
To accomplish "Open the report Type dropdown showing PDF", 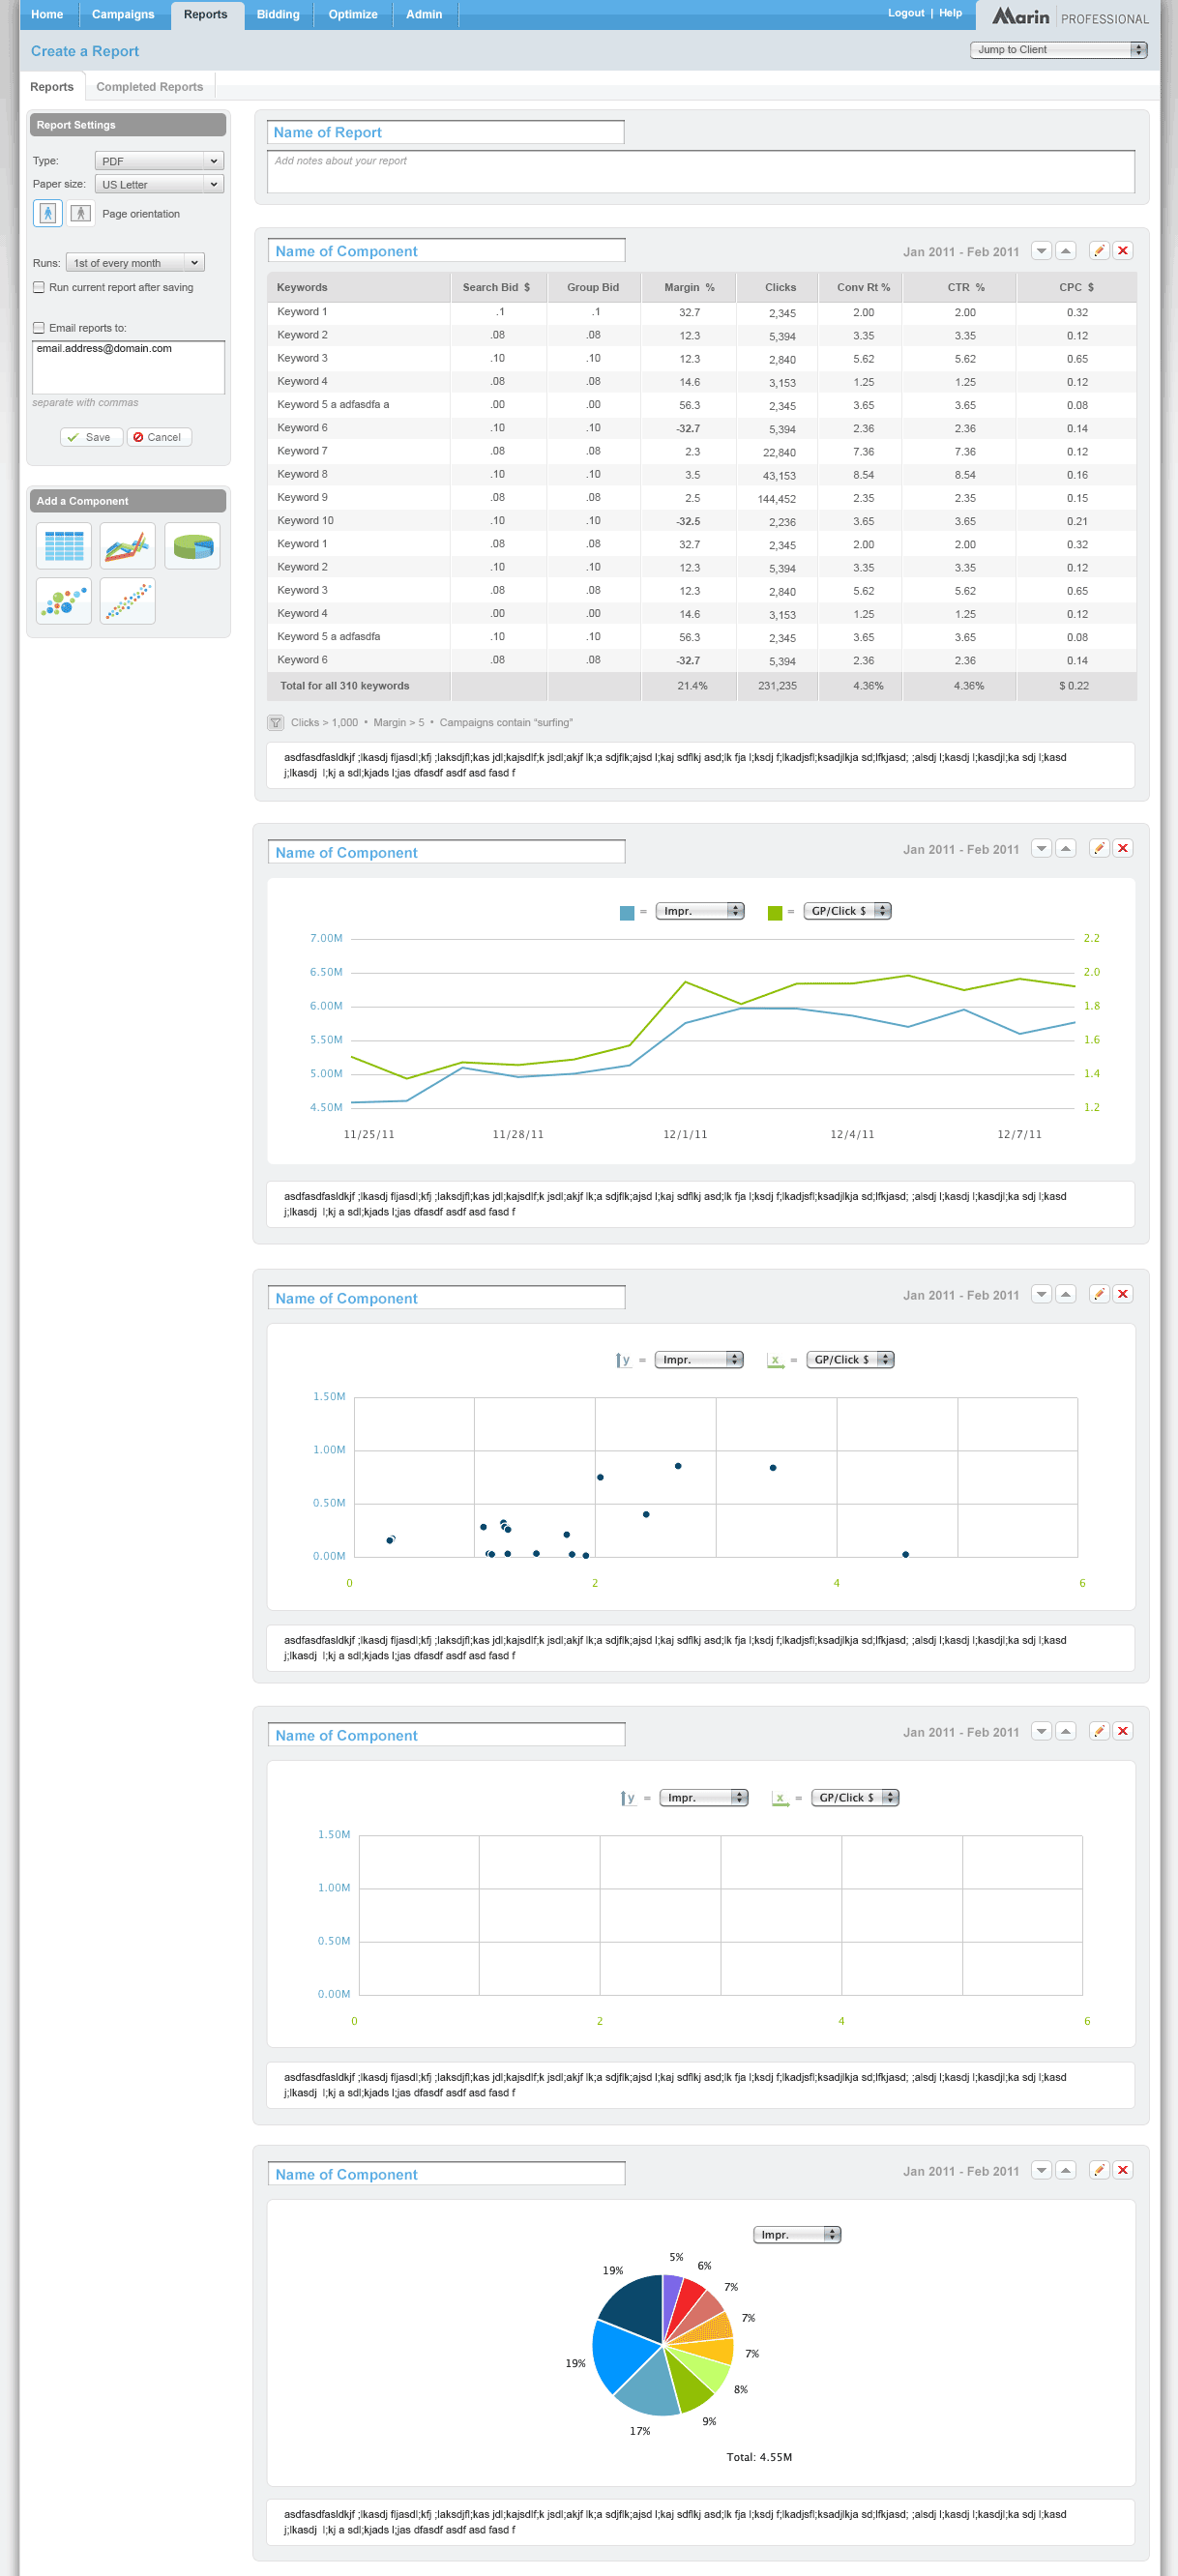I will pos(159,161).
